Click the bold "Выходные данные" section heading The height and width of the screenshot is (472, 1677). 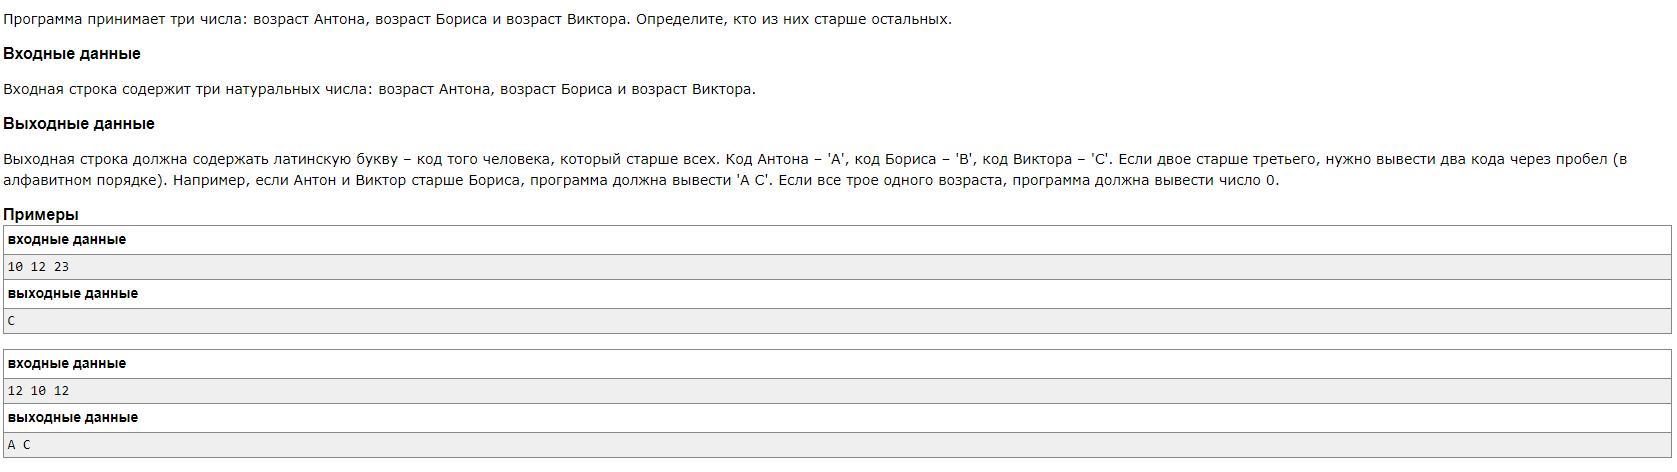(x=79, y=124)
